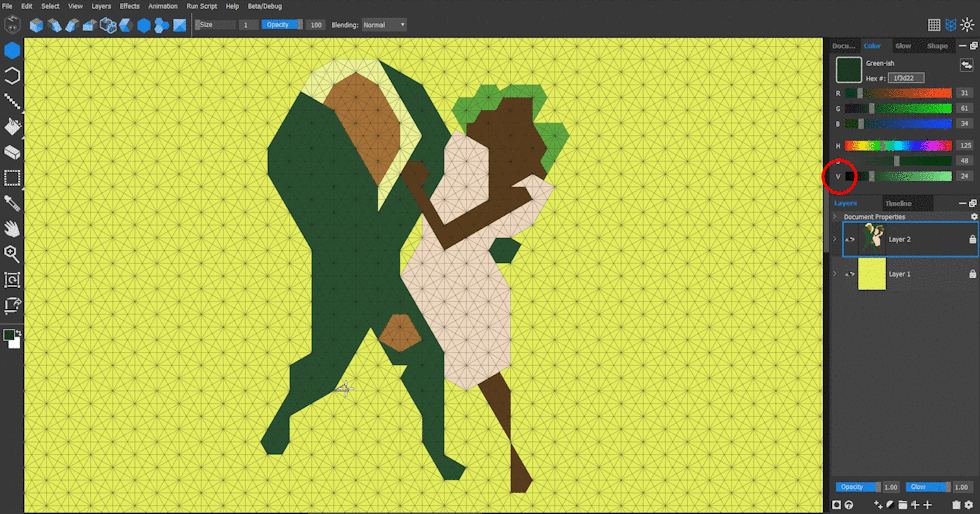This screenshot has height=514, width=980.
Task: Select the paint bucket fill tool
Action: (x=12, y=127)
